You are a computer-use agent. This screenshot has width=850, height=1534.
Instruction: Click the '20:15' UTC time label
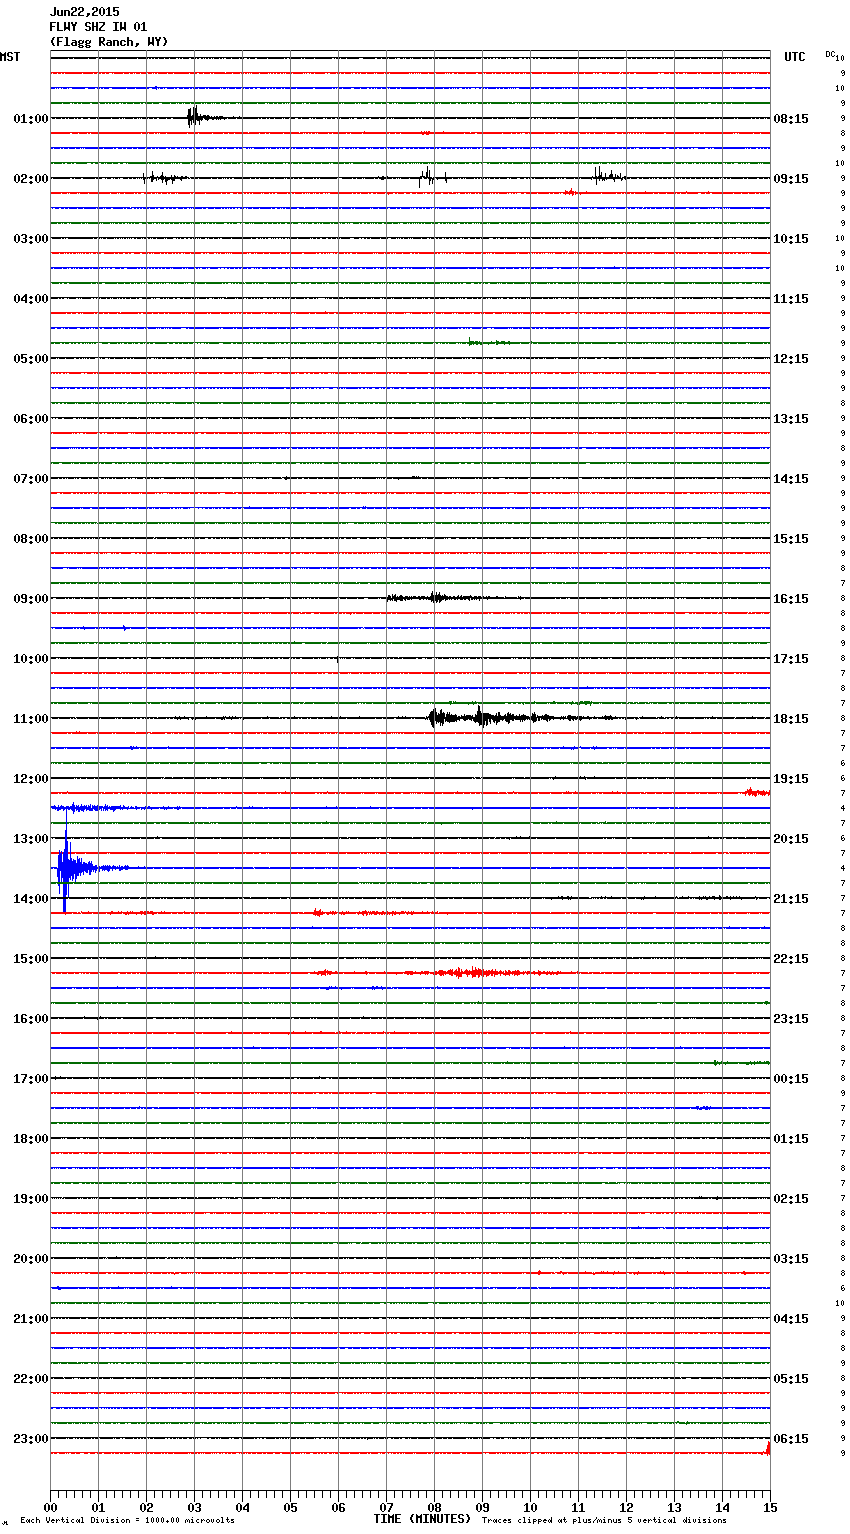791,839
